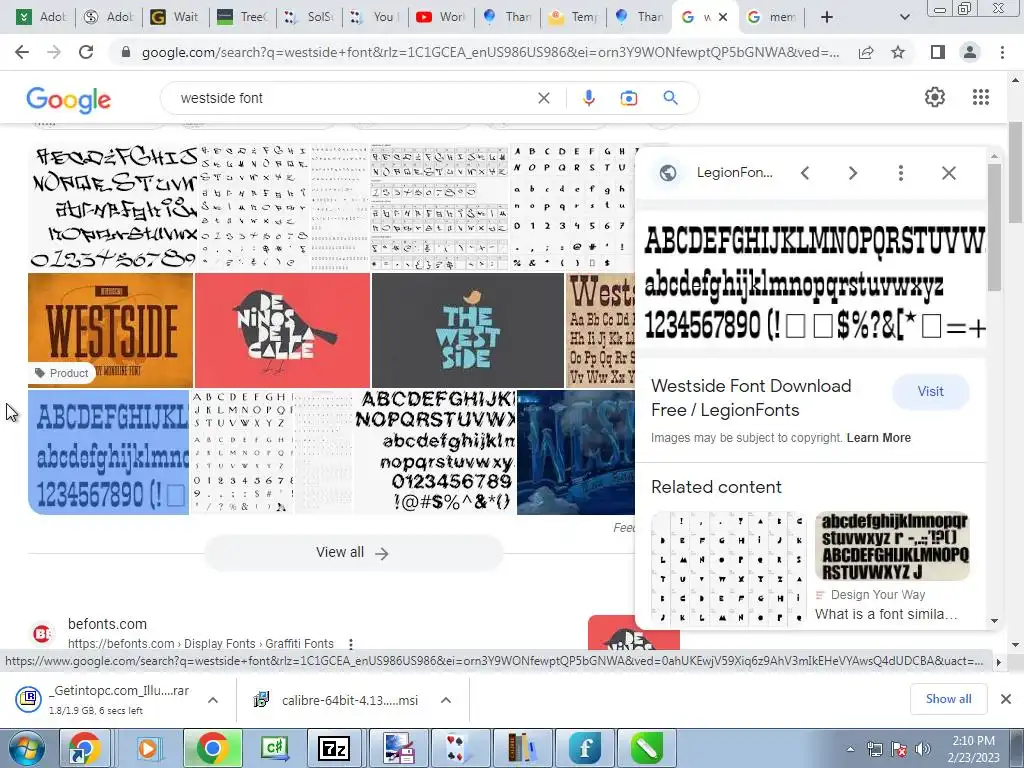Open Google apps grid
This screenshot has width=1024, height=768.
(980, 97)
